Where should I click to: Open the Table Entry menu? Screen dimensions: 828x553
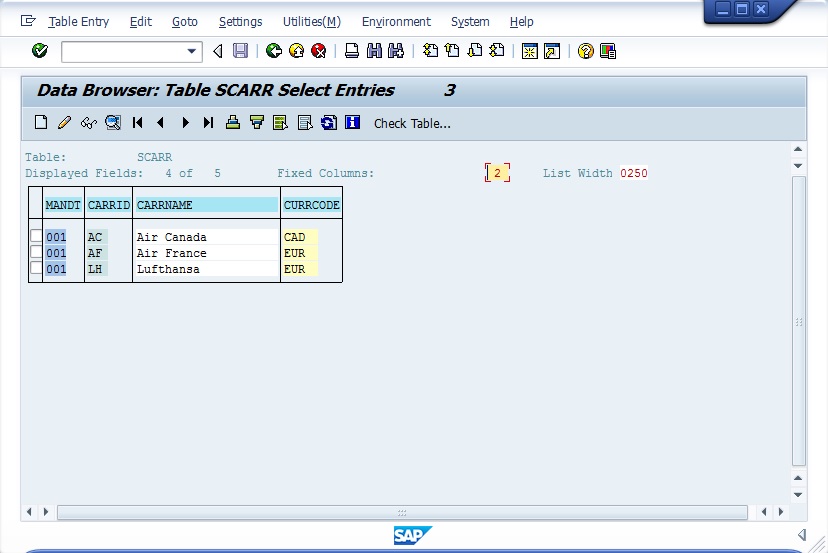pyautogui.click(x=79, y=21)
